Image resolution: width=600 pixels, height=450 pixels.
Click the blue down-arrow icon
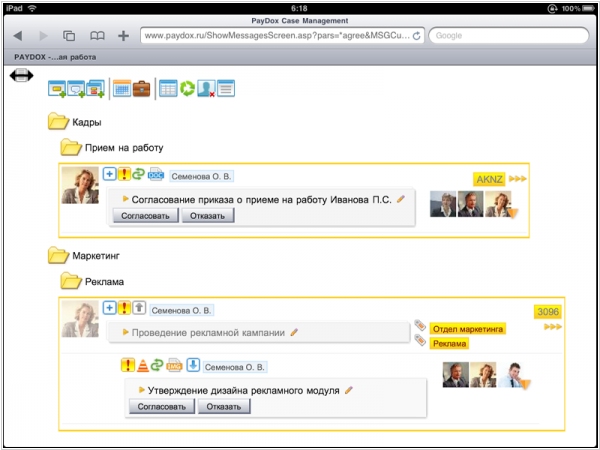click(193, 365)
